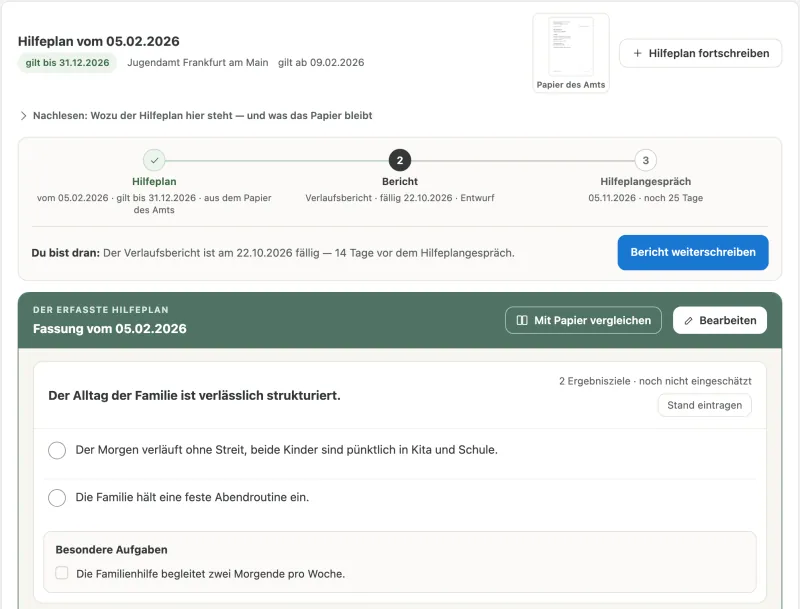
Task: Select step 2 Bericht circle
Action: tap(399, 160)
